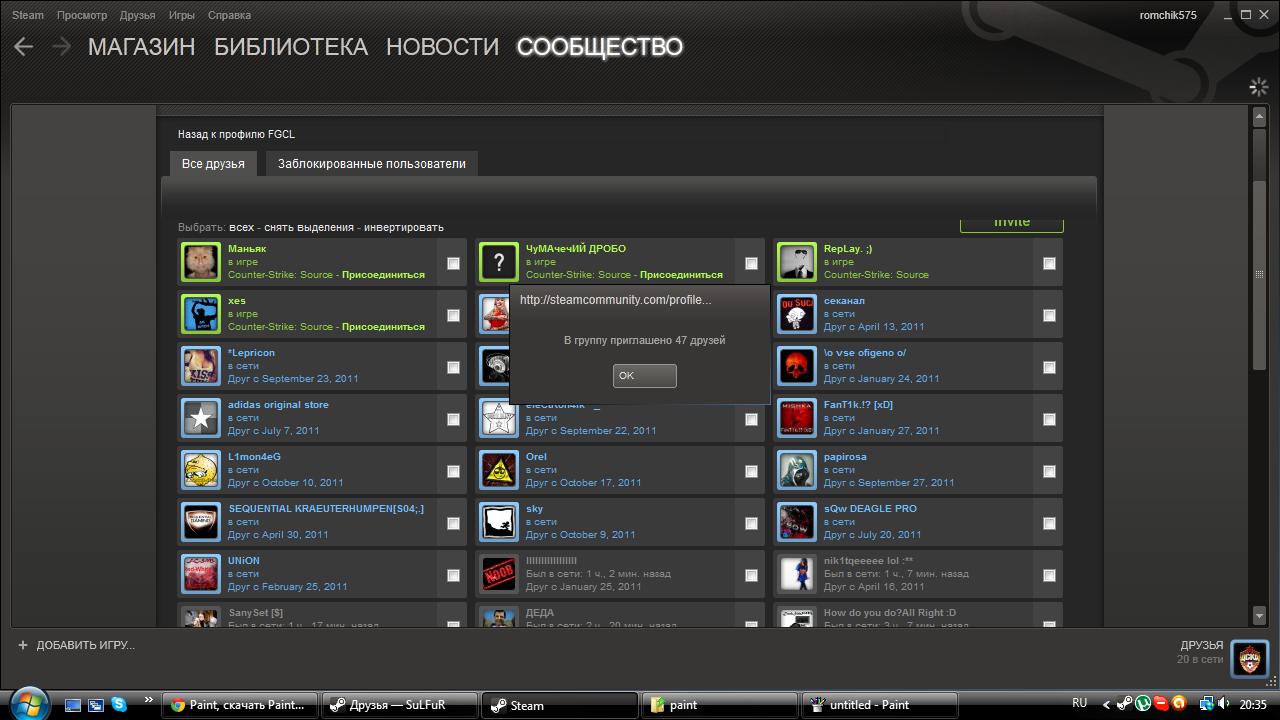This screenshot has height=720, width=1280.
Task: Open sky avatar
Action: click(499, 522)
